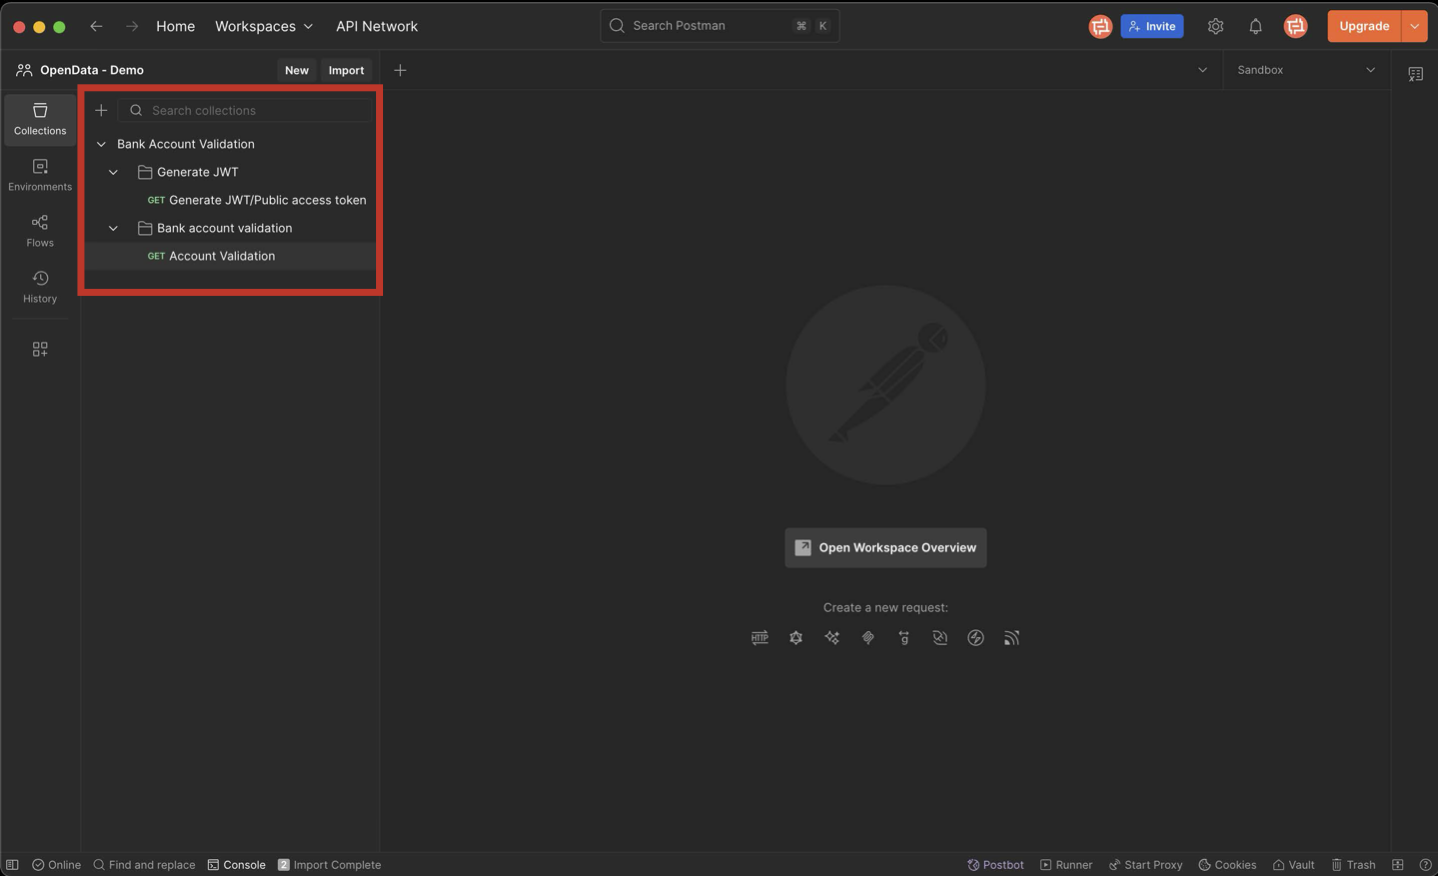The height and width of the screenshot is (876, 1438).
Task: Go to Home
Action: 175,26
